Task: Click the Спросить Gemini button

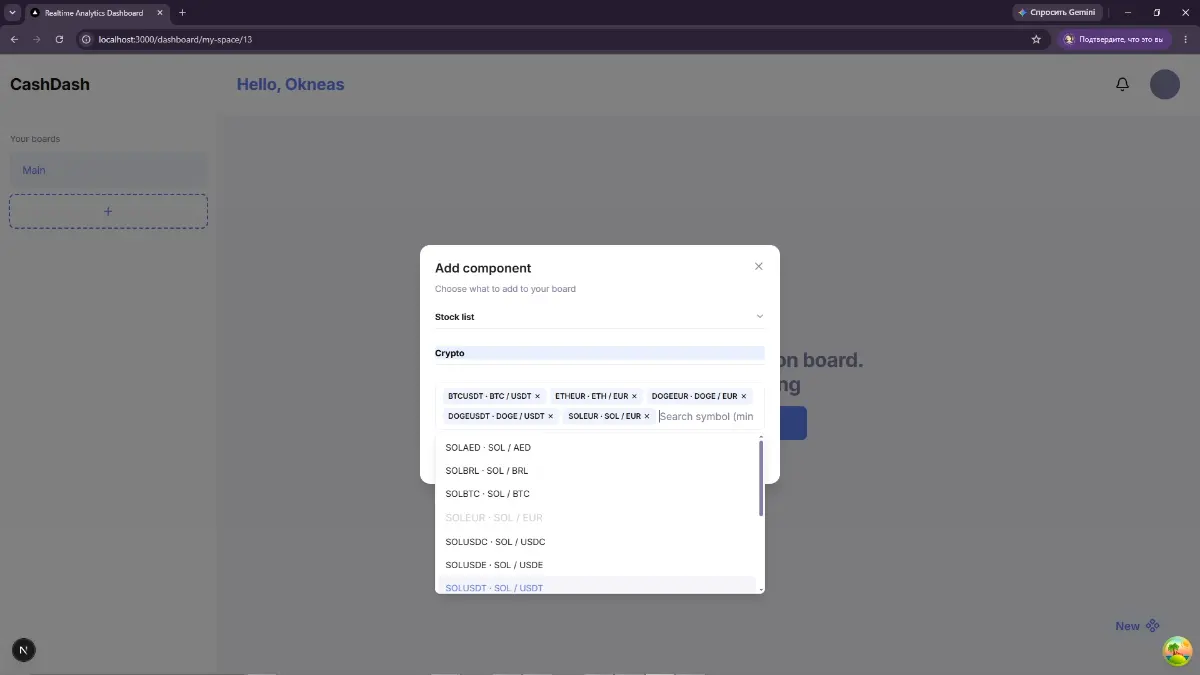Action: coord(1056,13)
